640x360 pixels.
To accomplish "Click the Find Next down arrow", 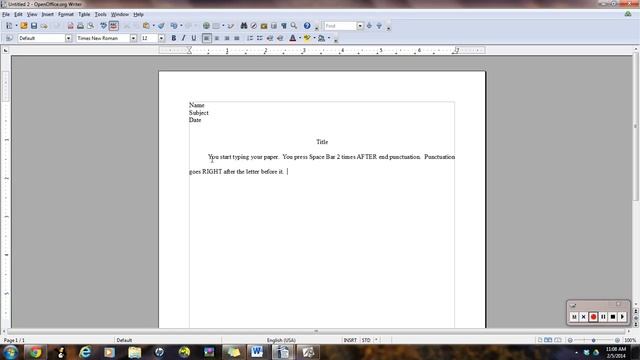I will click(x=369, y=26).
